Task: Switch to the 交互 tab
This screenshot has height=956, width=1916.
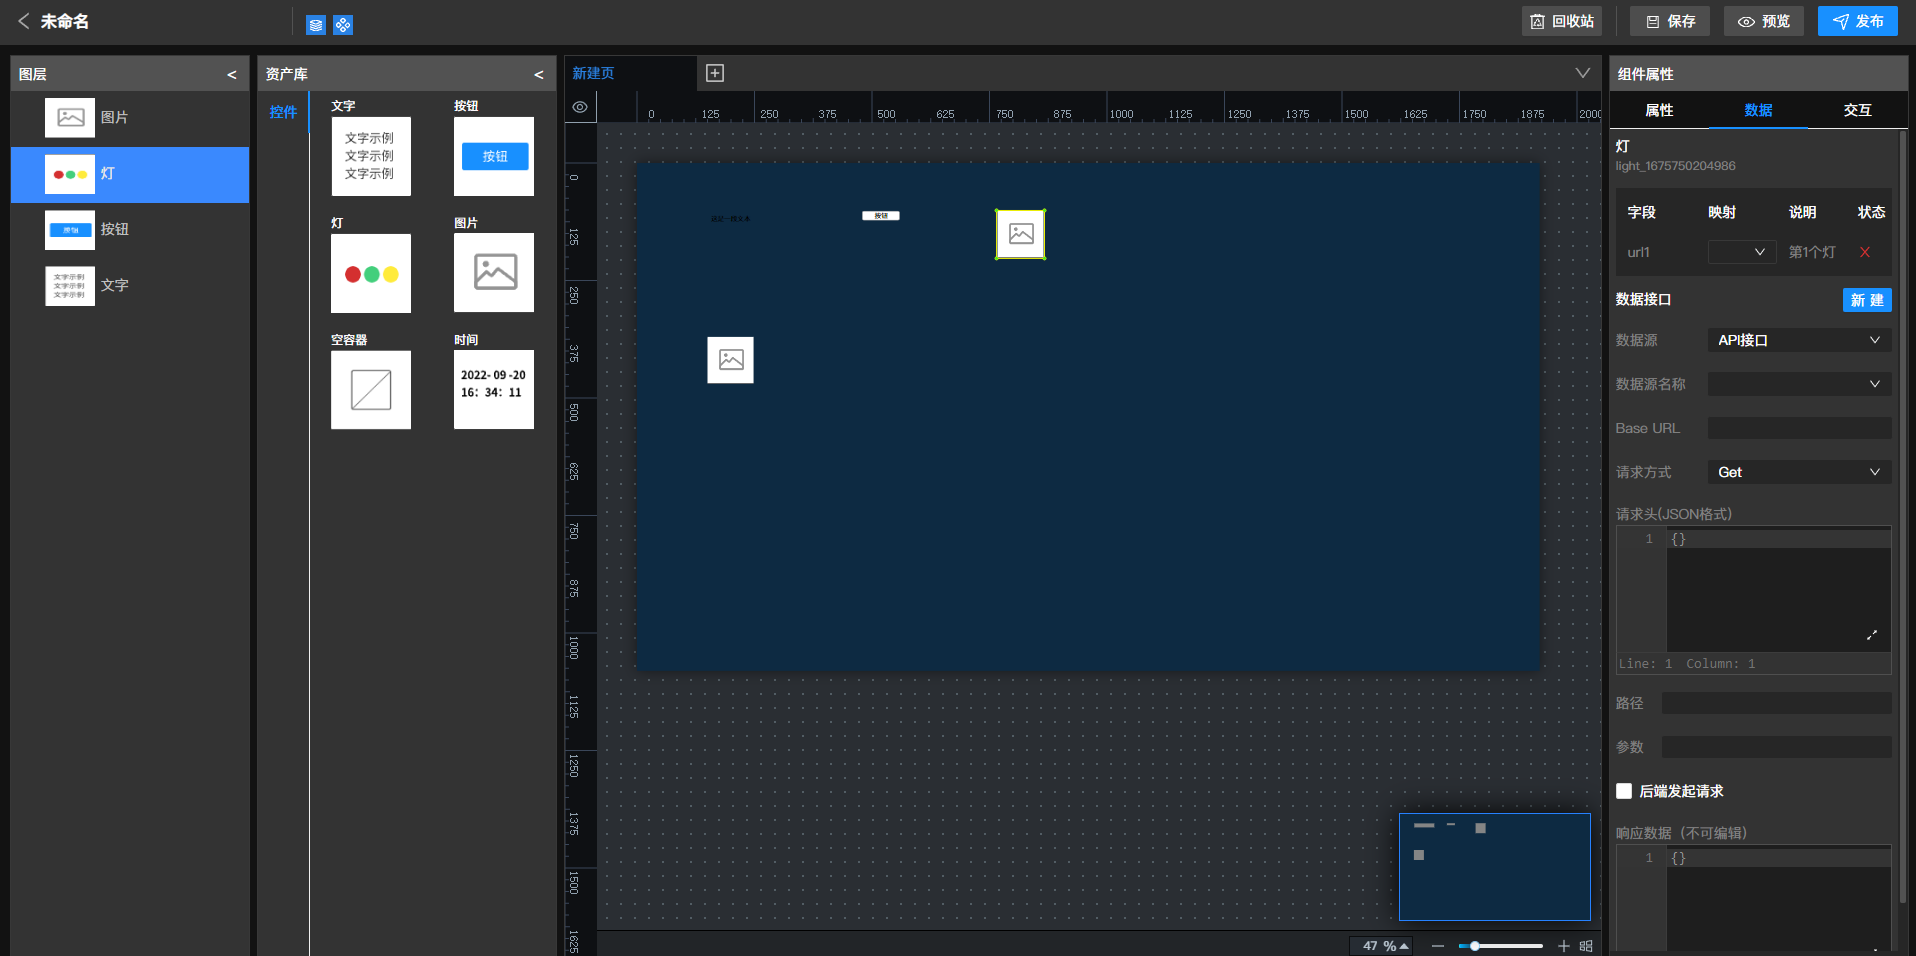Action: click(1857, 110)
